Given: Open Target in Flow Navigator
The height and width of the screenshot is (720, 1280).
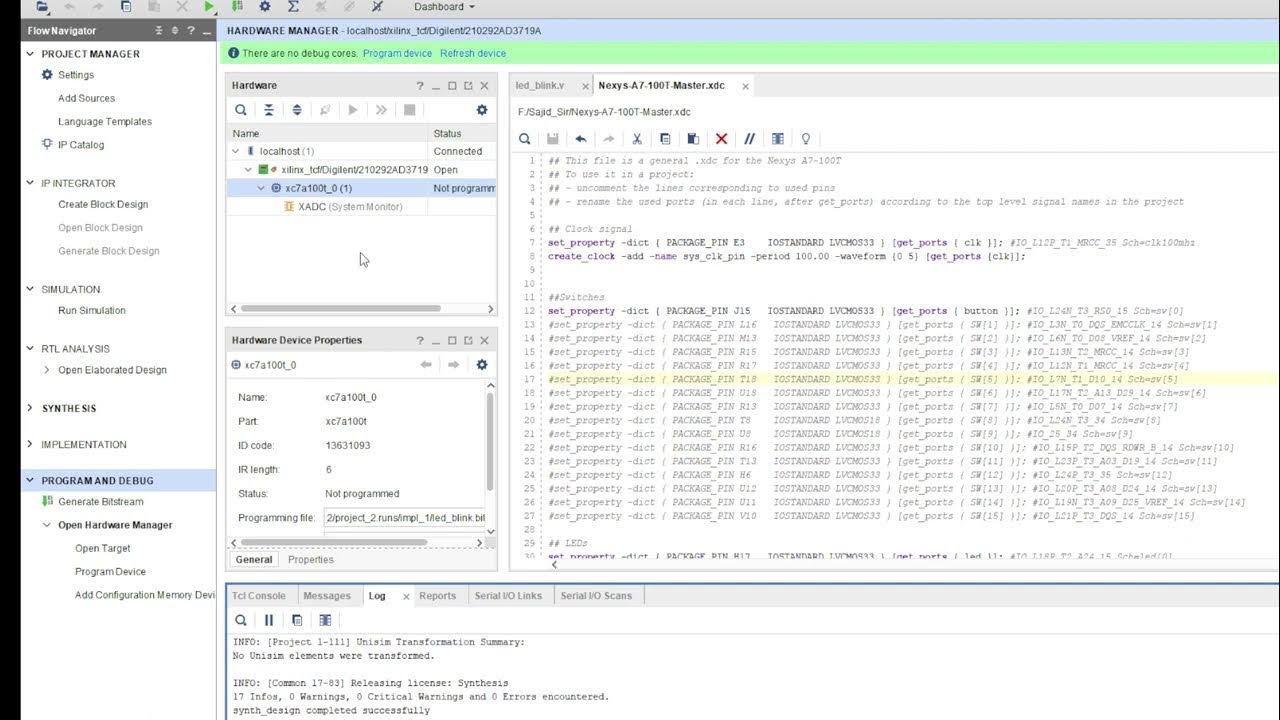Looking at the screenshot, I should click(103, 548).
